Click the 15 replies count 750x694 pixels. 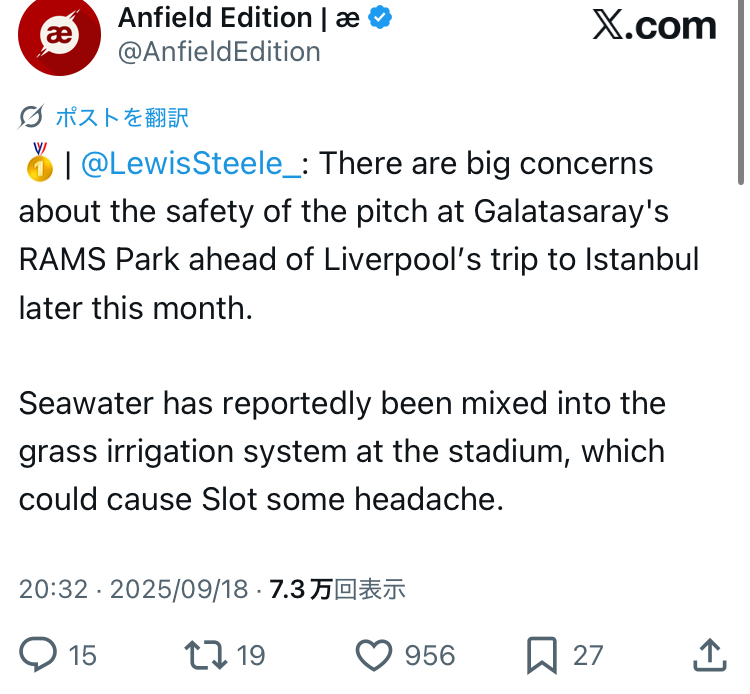[83, 655]
